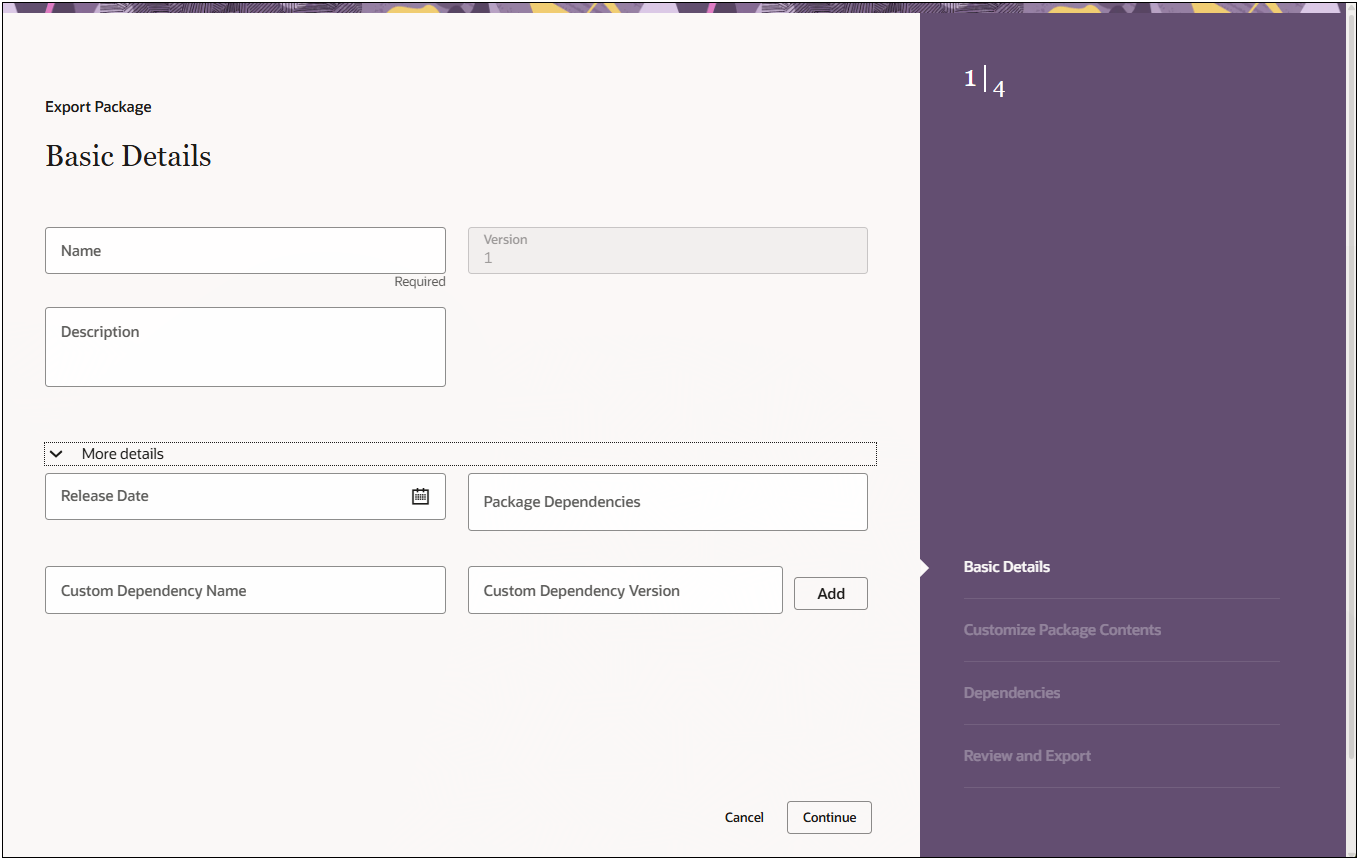The image size is (1359, 860).
Task: Click the Custom Dependency Name field
Action: click(x=245, y=590)
